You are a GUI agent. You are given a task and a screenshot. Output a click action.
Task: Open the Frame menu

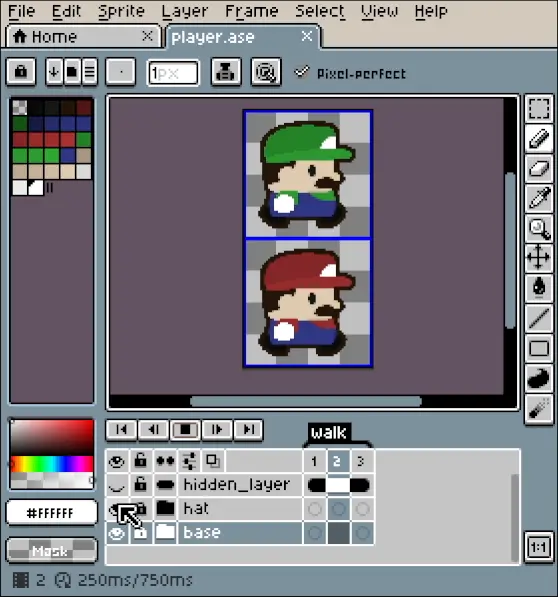pyautogui.click(x=252, y=11)
